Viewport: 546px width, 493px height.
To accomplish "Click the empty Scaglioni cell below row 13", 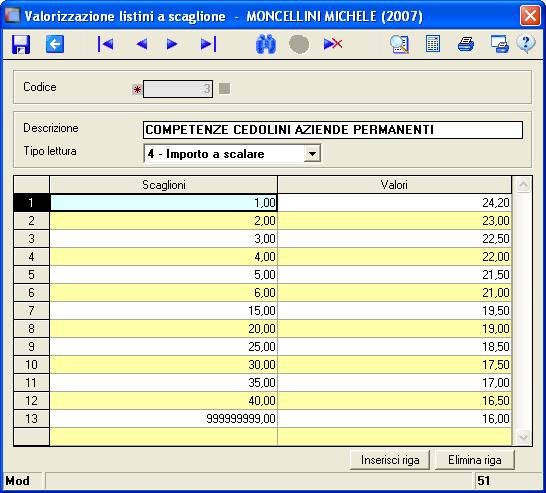I will click(x=164, y=437).
